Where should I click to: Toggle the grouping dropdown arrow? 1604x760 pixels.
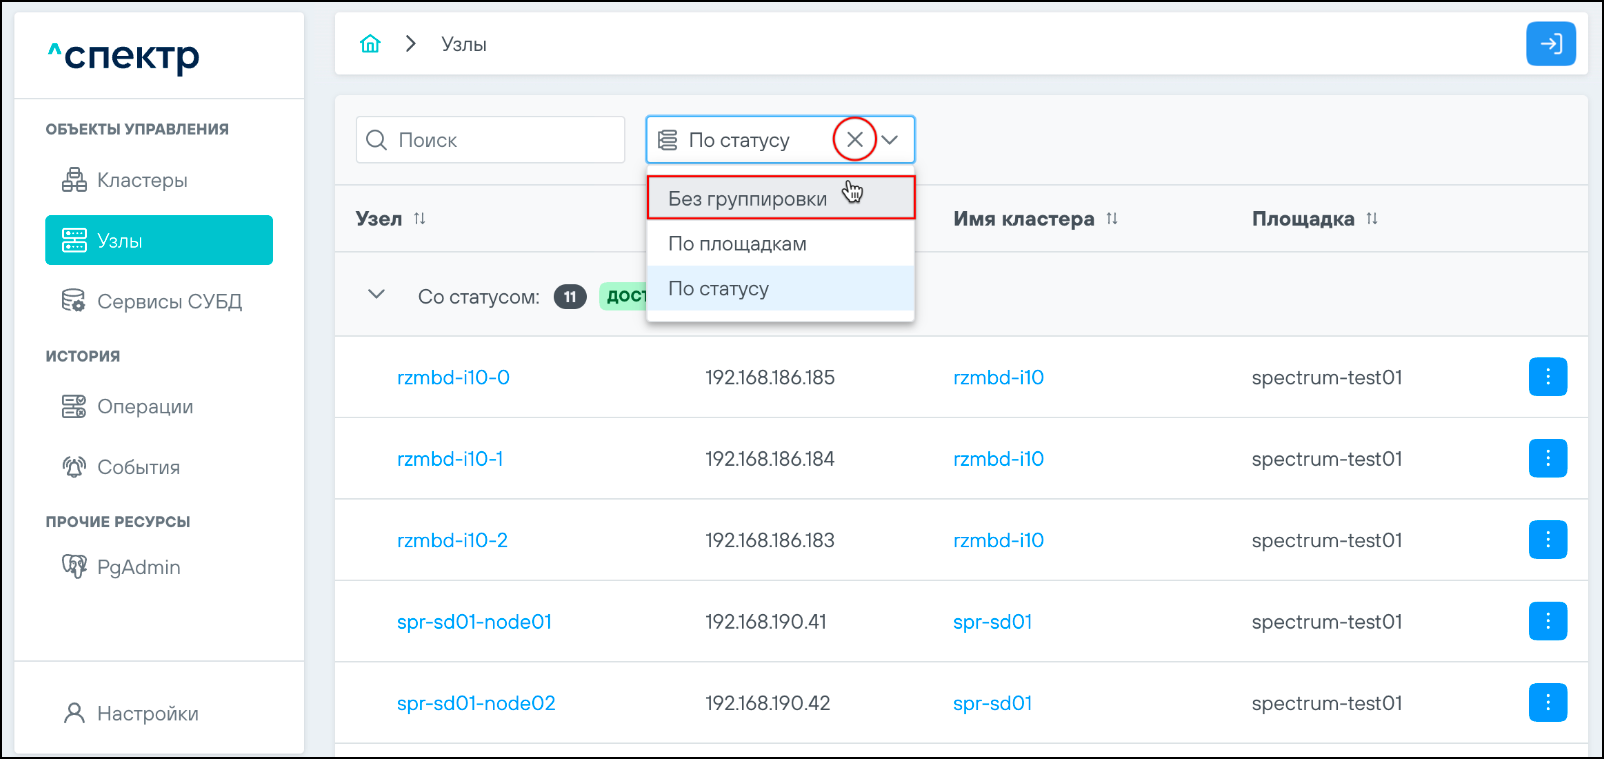tap(890, 140)
